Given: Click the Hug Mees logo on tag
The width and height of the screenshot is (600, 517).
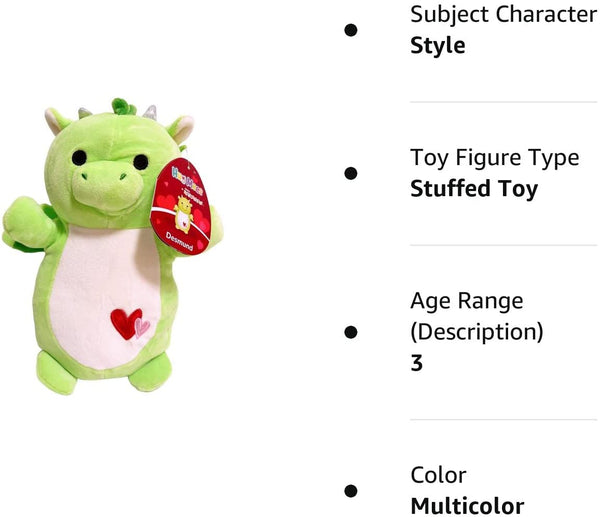Looking at the screenshot, I should tap(187, 181).
